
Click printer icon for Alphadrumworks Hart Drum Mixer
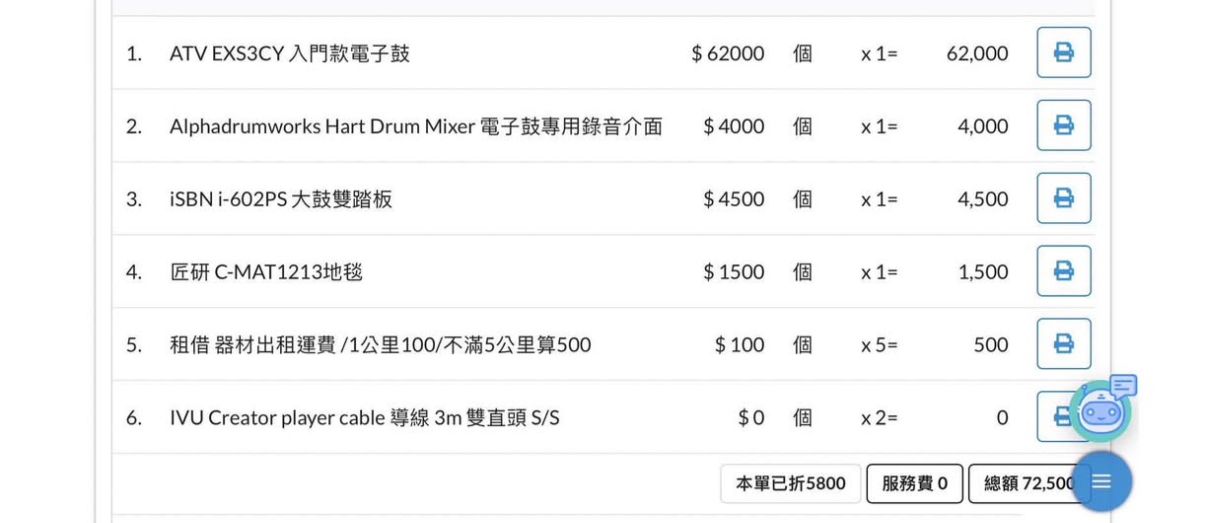click(1063, 126)
